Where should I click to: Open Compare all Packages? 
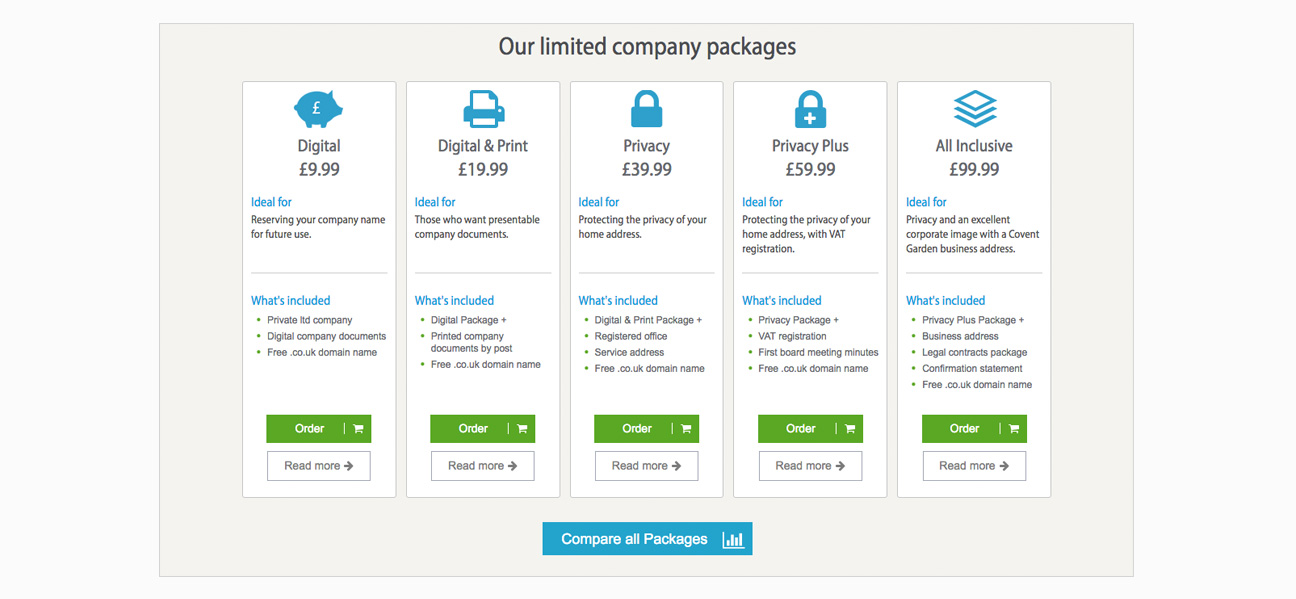(647, 539)
